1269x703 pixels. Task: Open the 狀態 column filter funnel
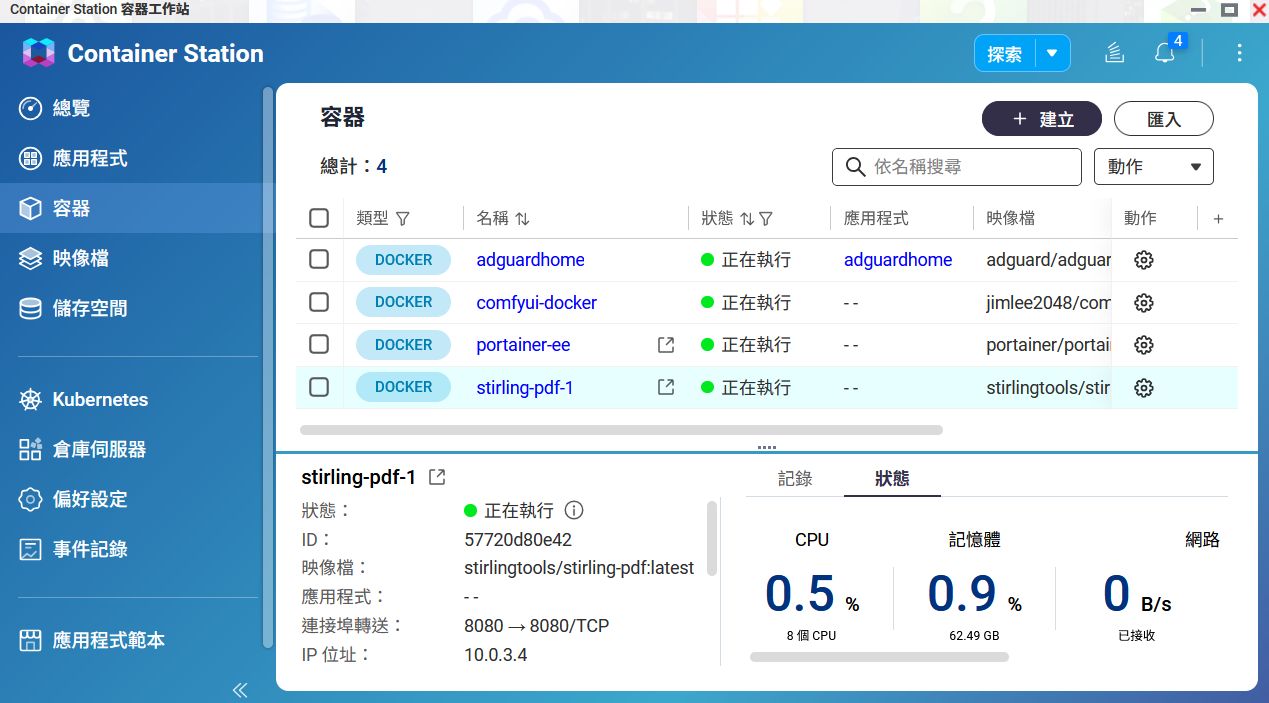point(766,218)
